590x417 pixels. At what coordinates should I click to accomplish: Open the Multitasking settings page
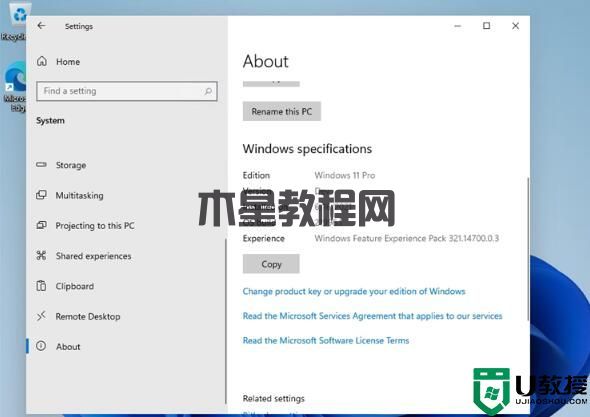pos(79,195)
